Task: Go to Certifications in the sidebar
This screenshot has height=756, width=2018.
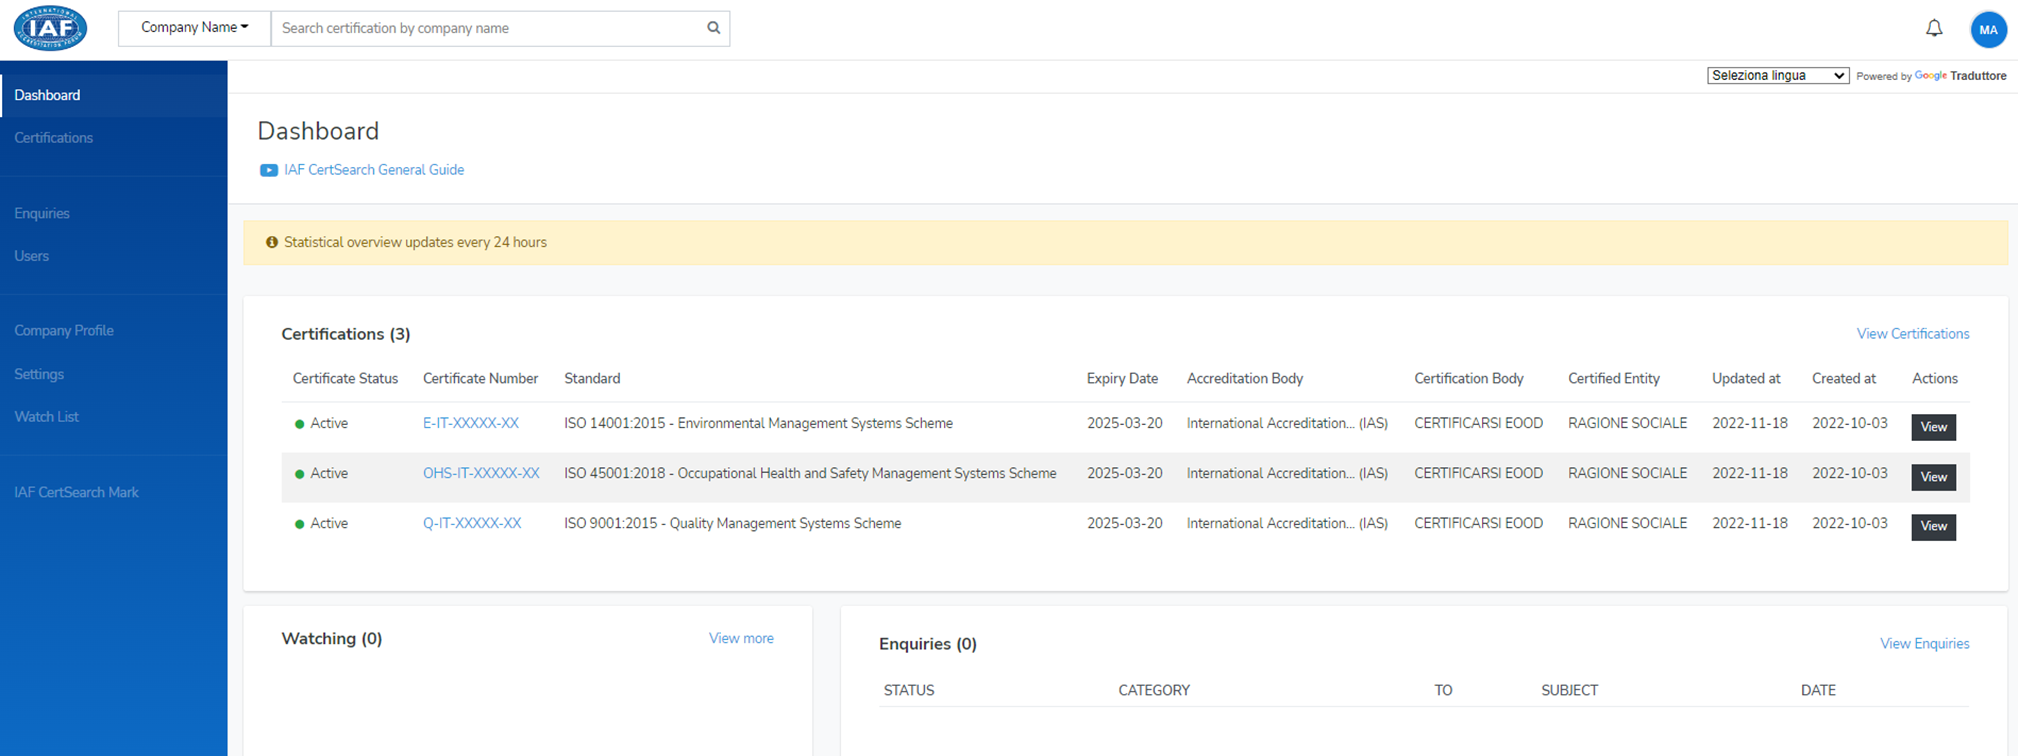Action: (54, 138)
